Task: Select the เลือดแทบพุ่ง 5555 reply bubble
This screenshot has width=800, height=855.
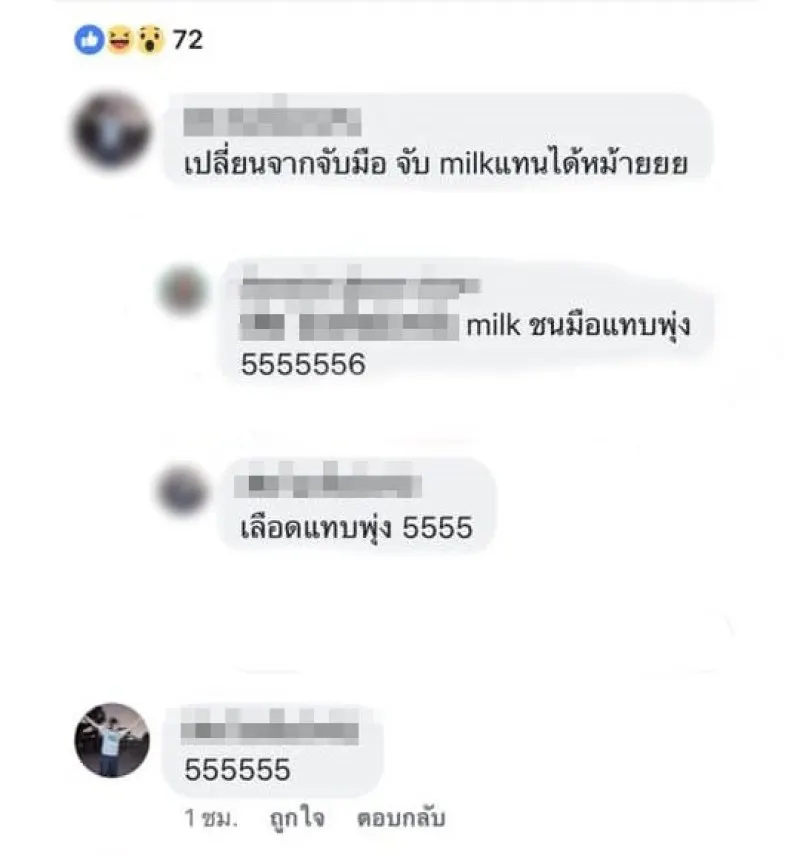Action: (357, 505)
